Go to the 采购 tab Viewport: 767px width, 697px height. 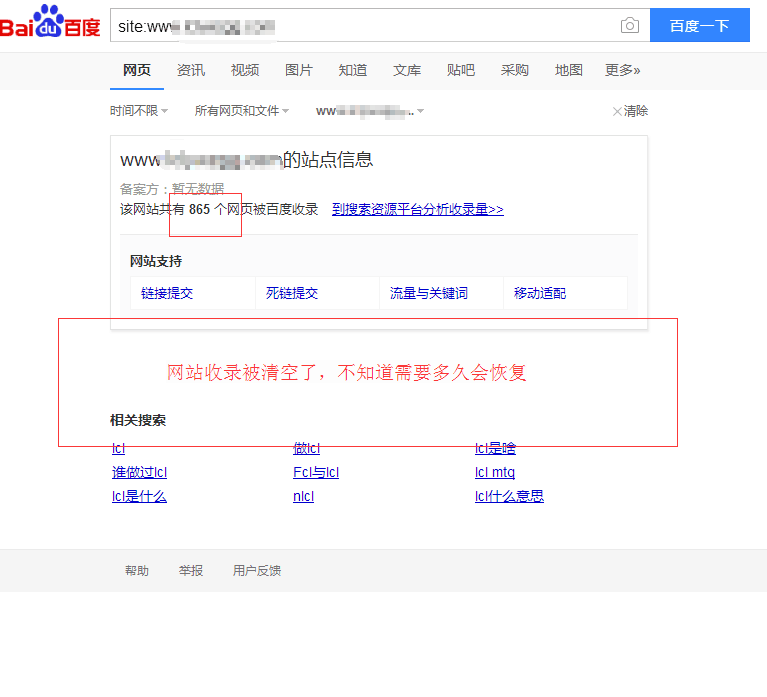tap(515, 70)
